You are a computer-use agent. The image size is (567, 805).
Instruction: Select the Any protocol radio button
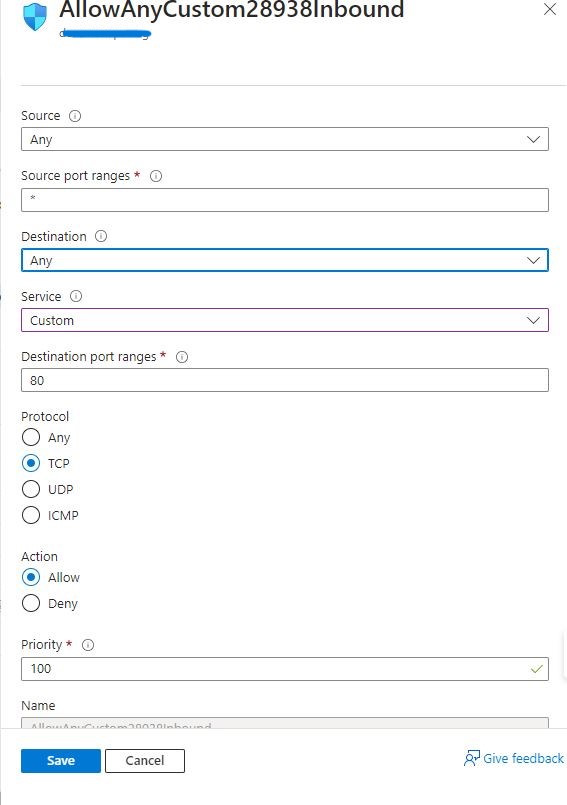31,437
